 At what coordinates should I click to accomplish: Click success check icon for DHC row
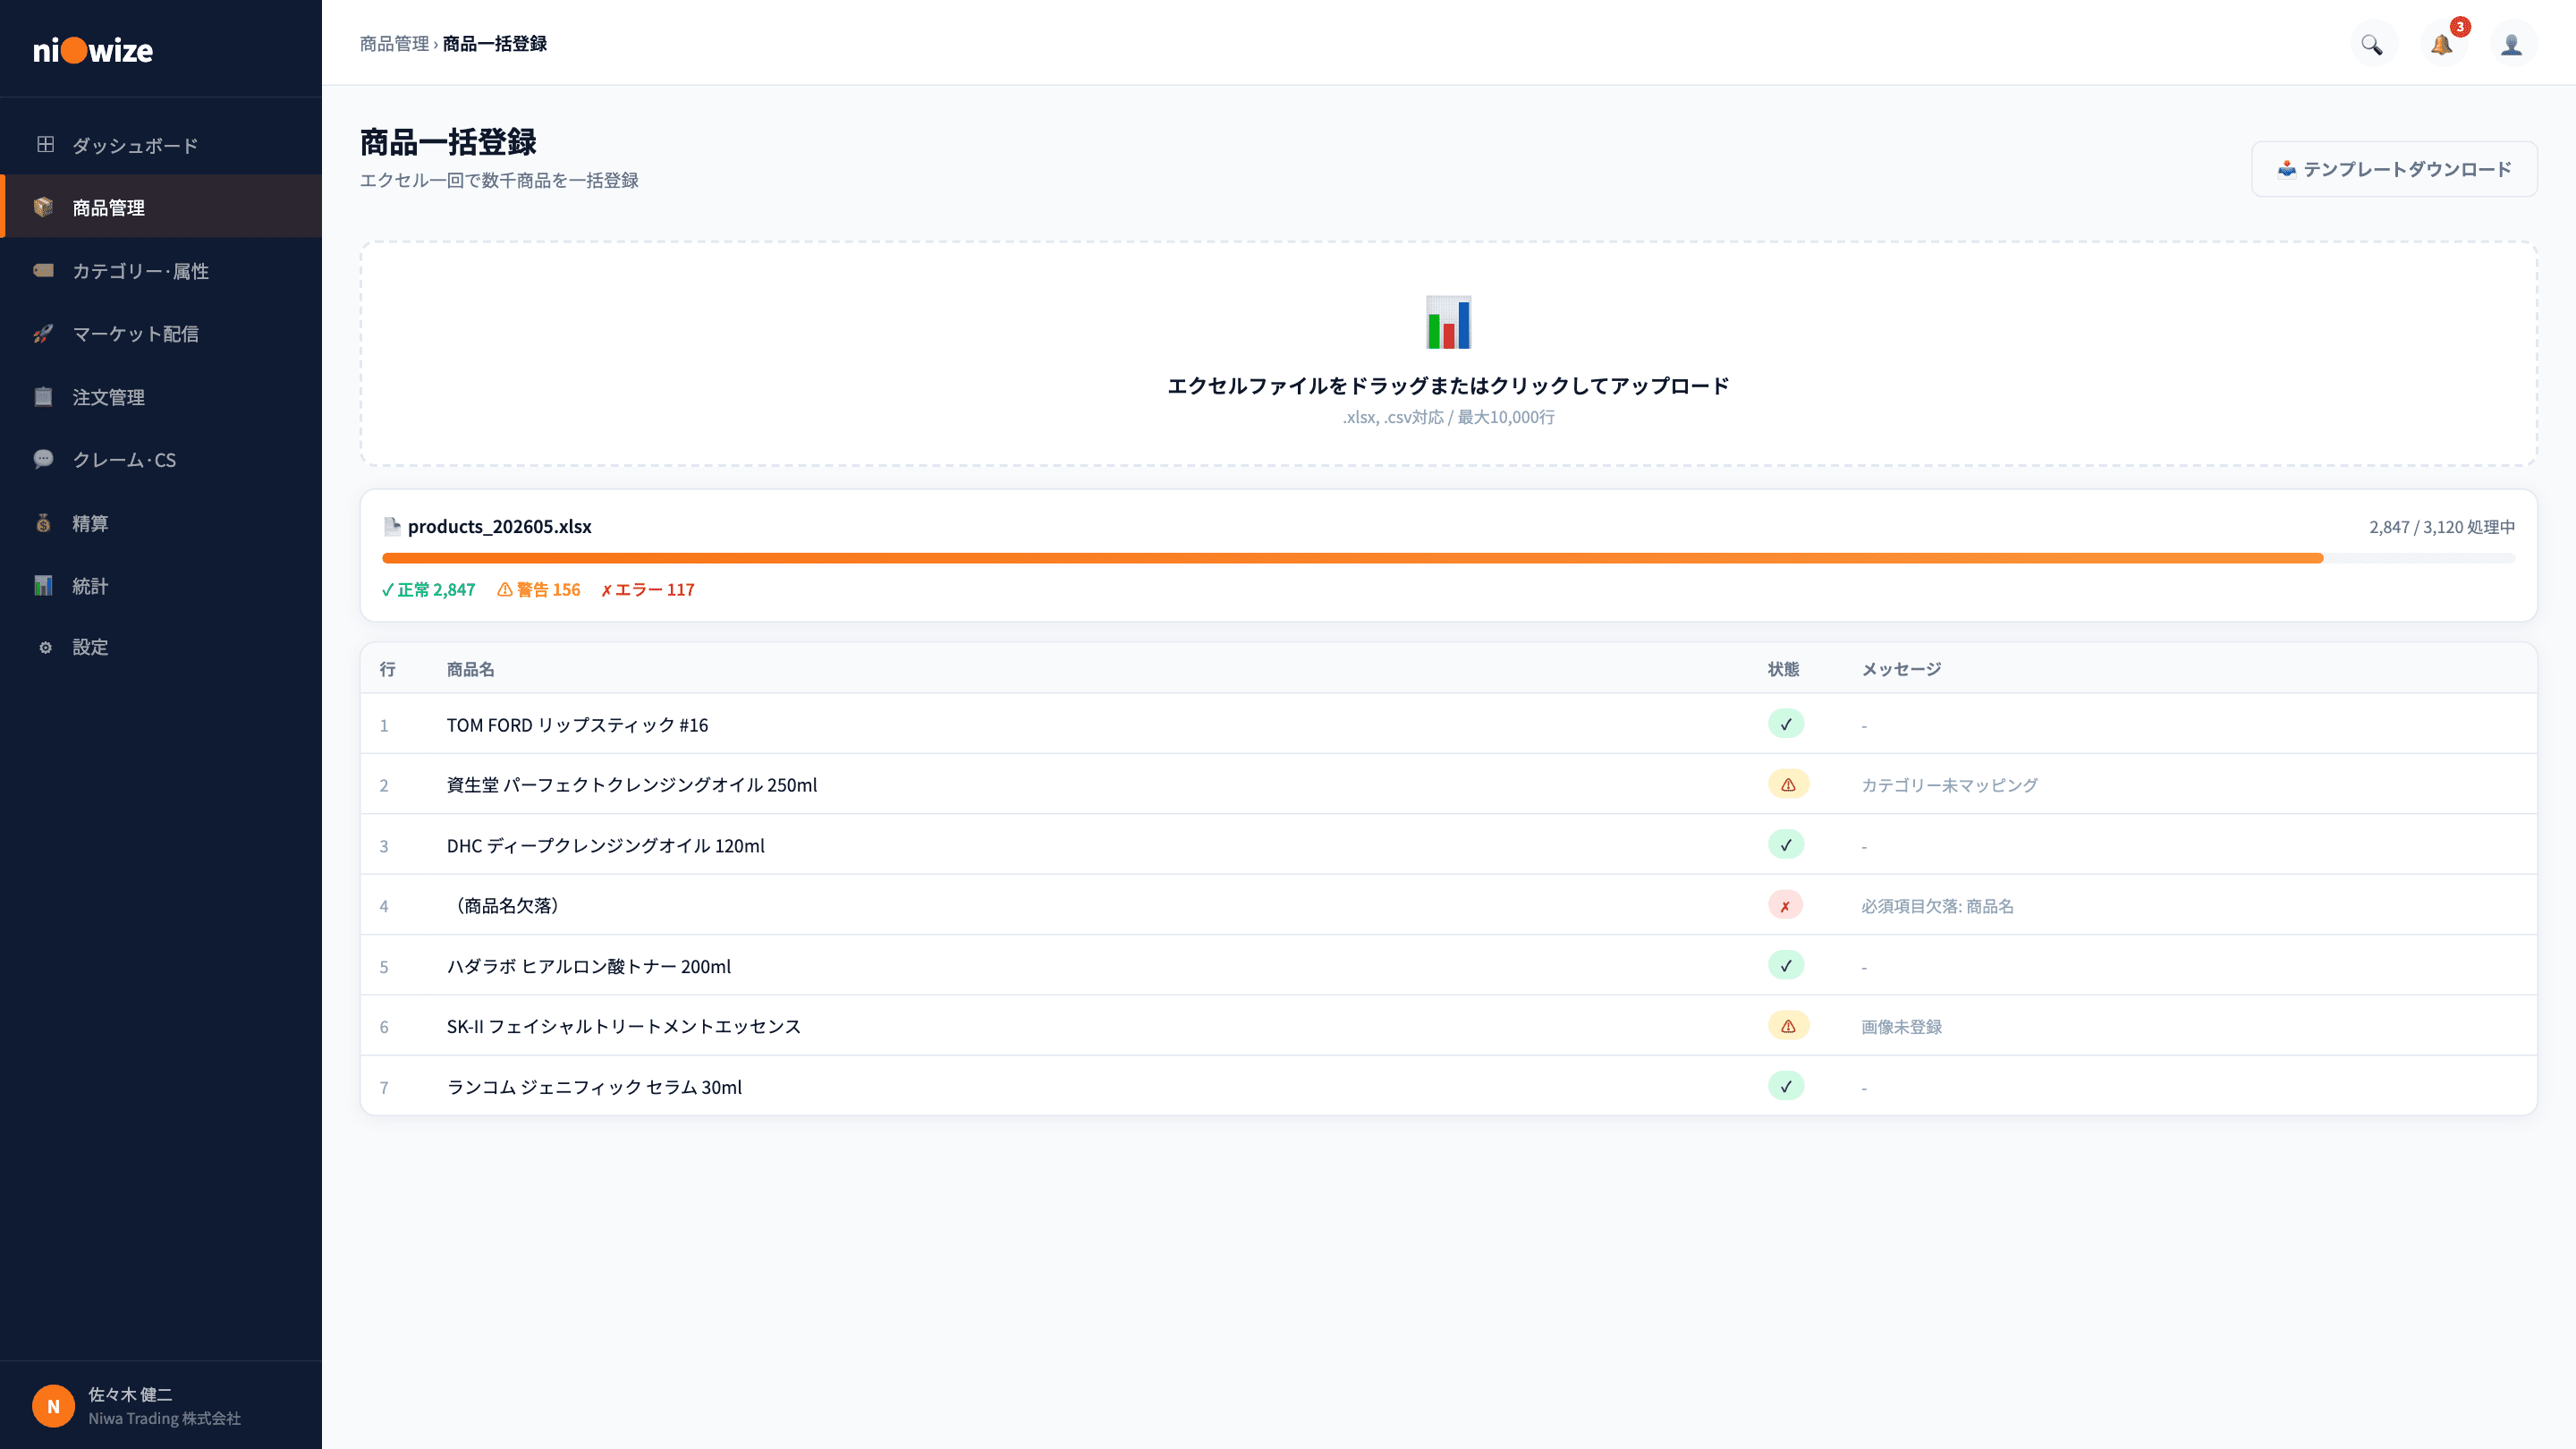[1786, 845]
